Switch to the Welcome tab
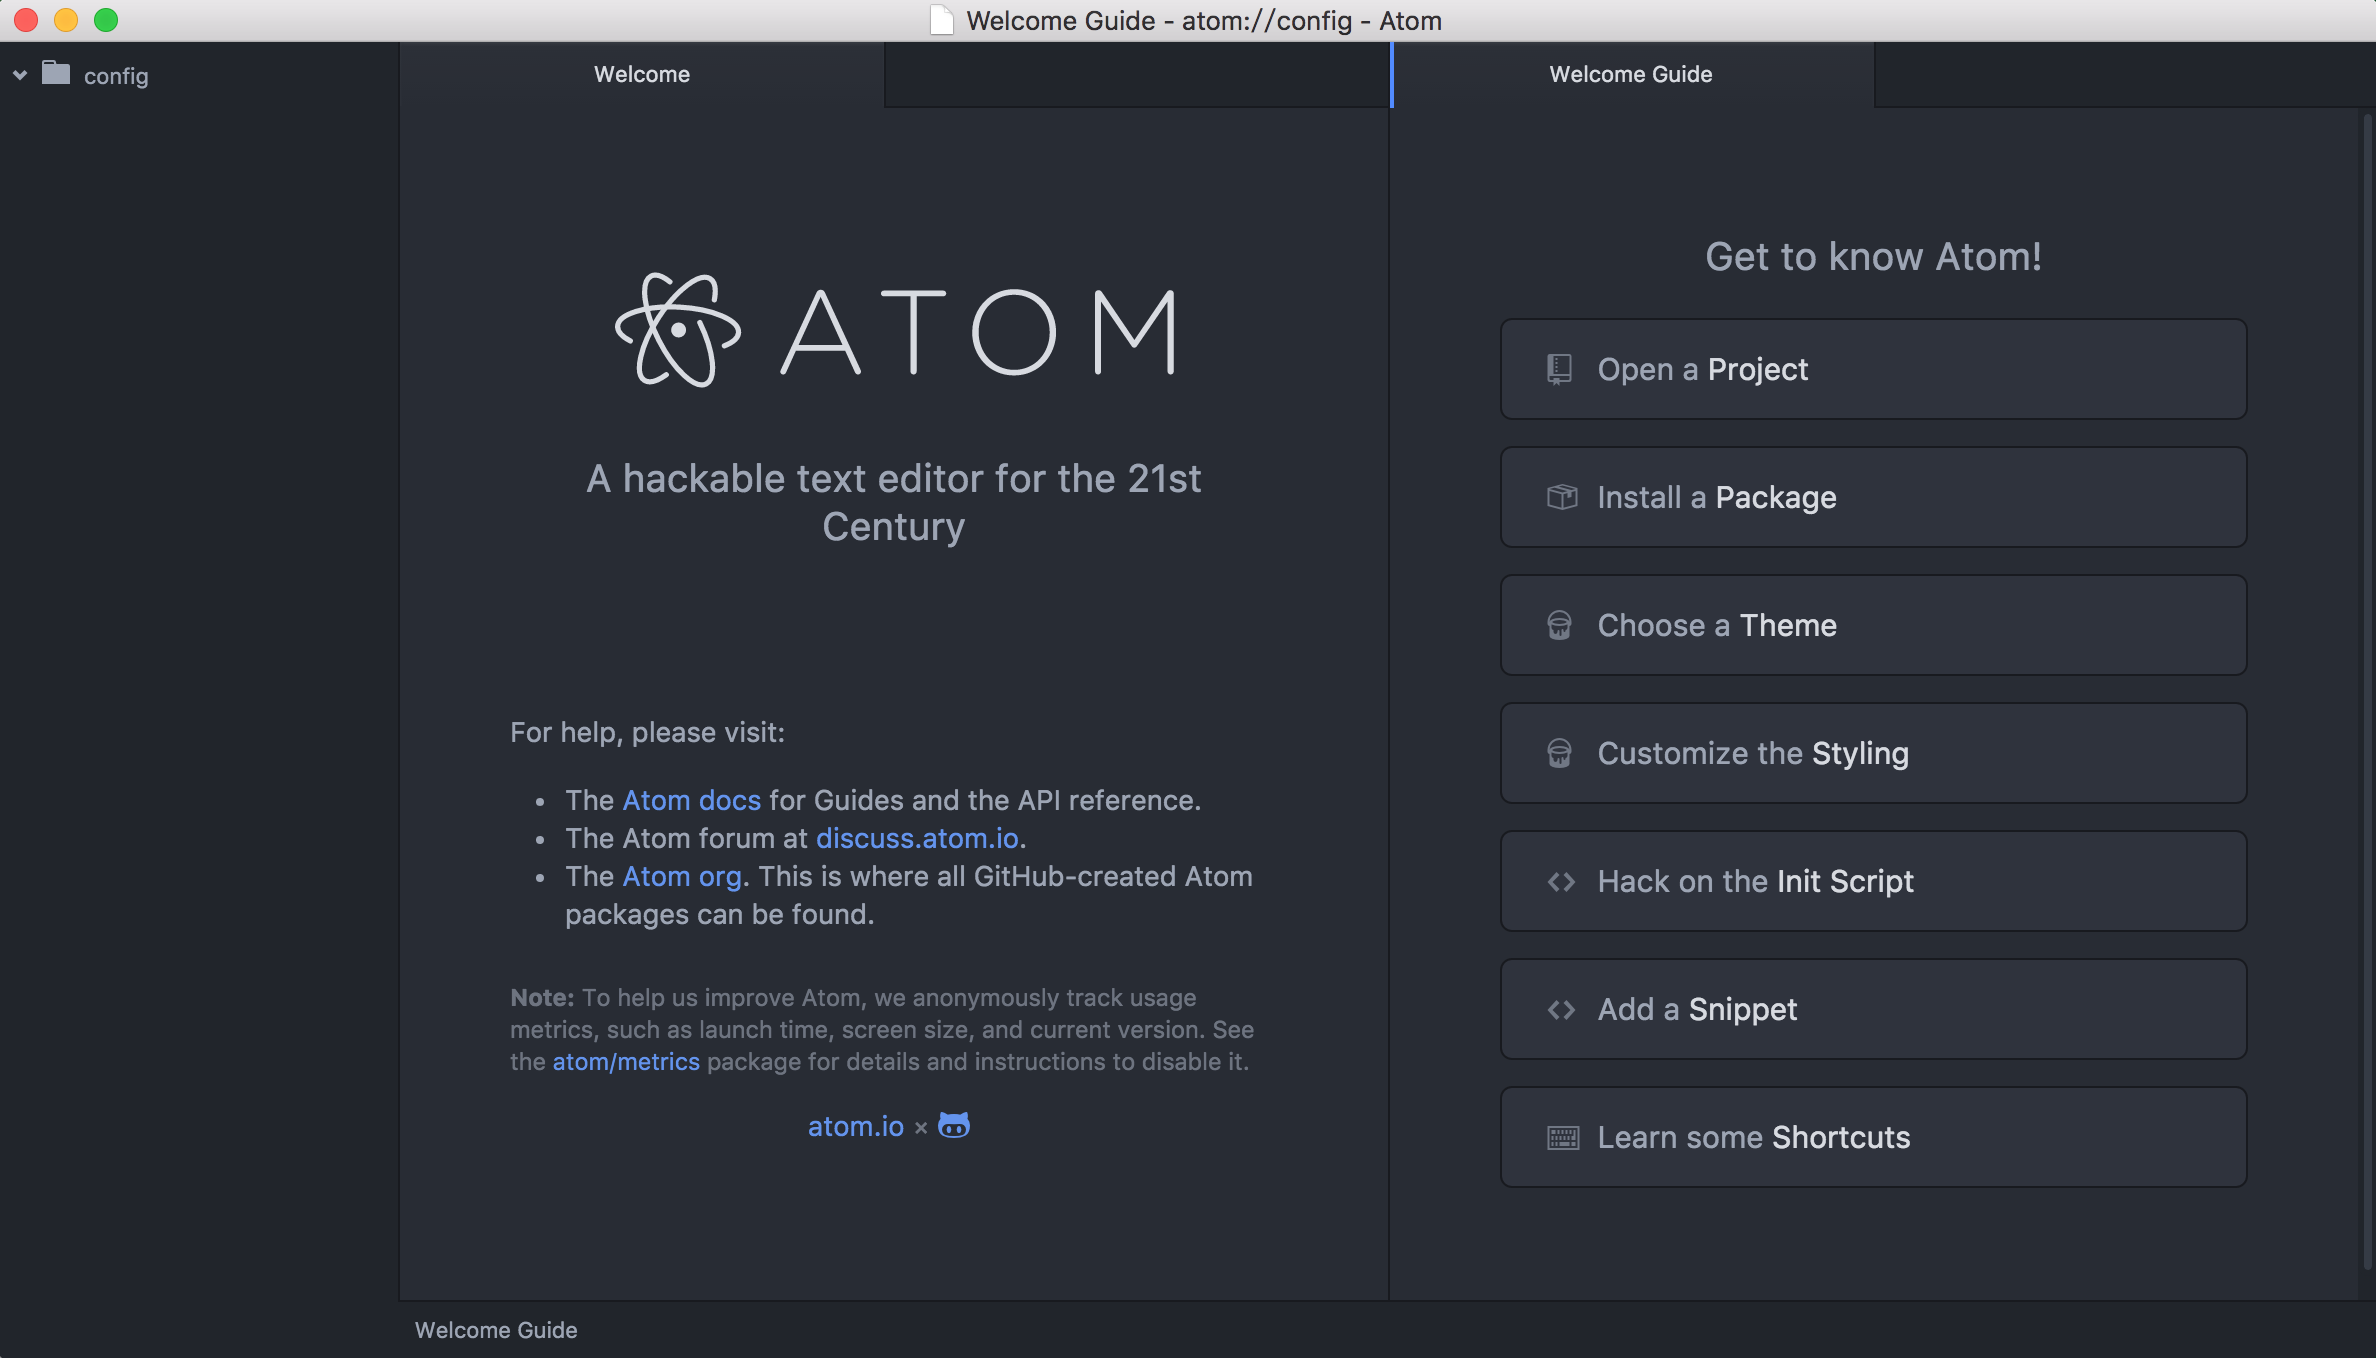Image resolution: width=2376 pixels, height=1358 pixels. [x=641, y=74]
